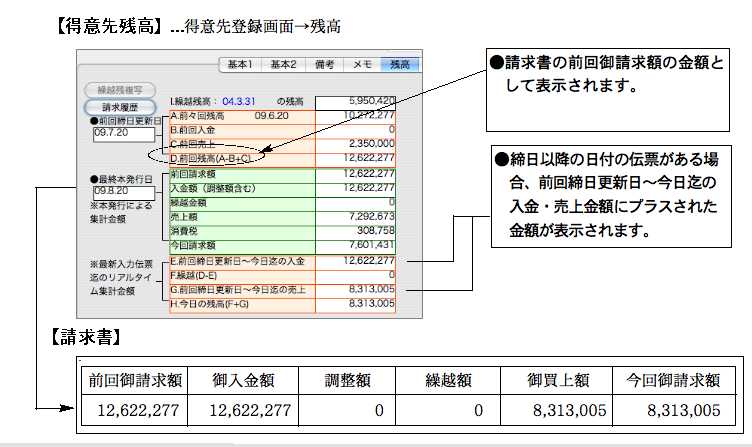Viewport: 752px width, 447px height.
Task: Select the E.前回締日更新日〜今日迄の入金 label
Action: click(x=237, y=261)
